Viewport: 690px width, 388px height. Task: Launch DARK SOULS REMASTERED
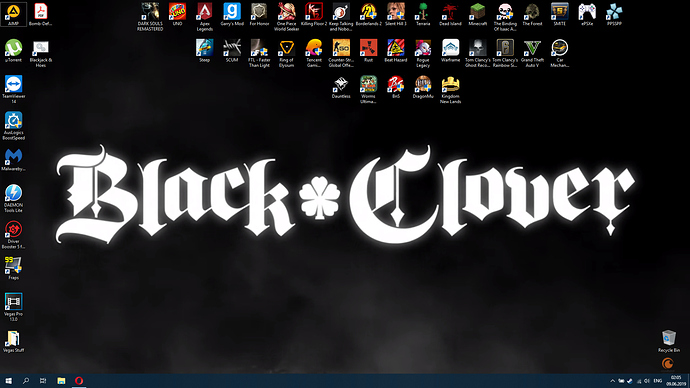[x=150, y=17]
